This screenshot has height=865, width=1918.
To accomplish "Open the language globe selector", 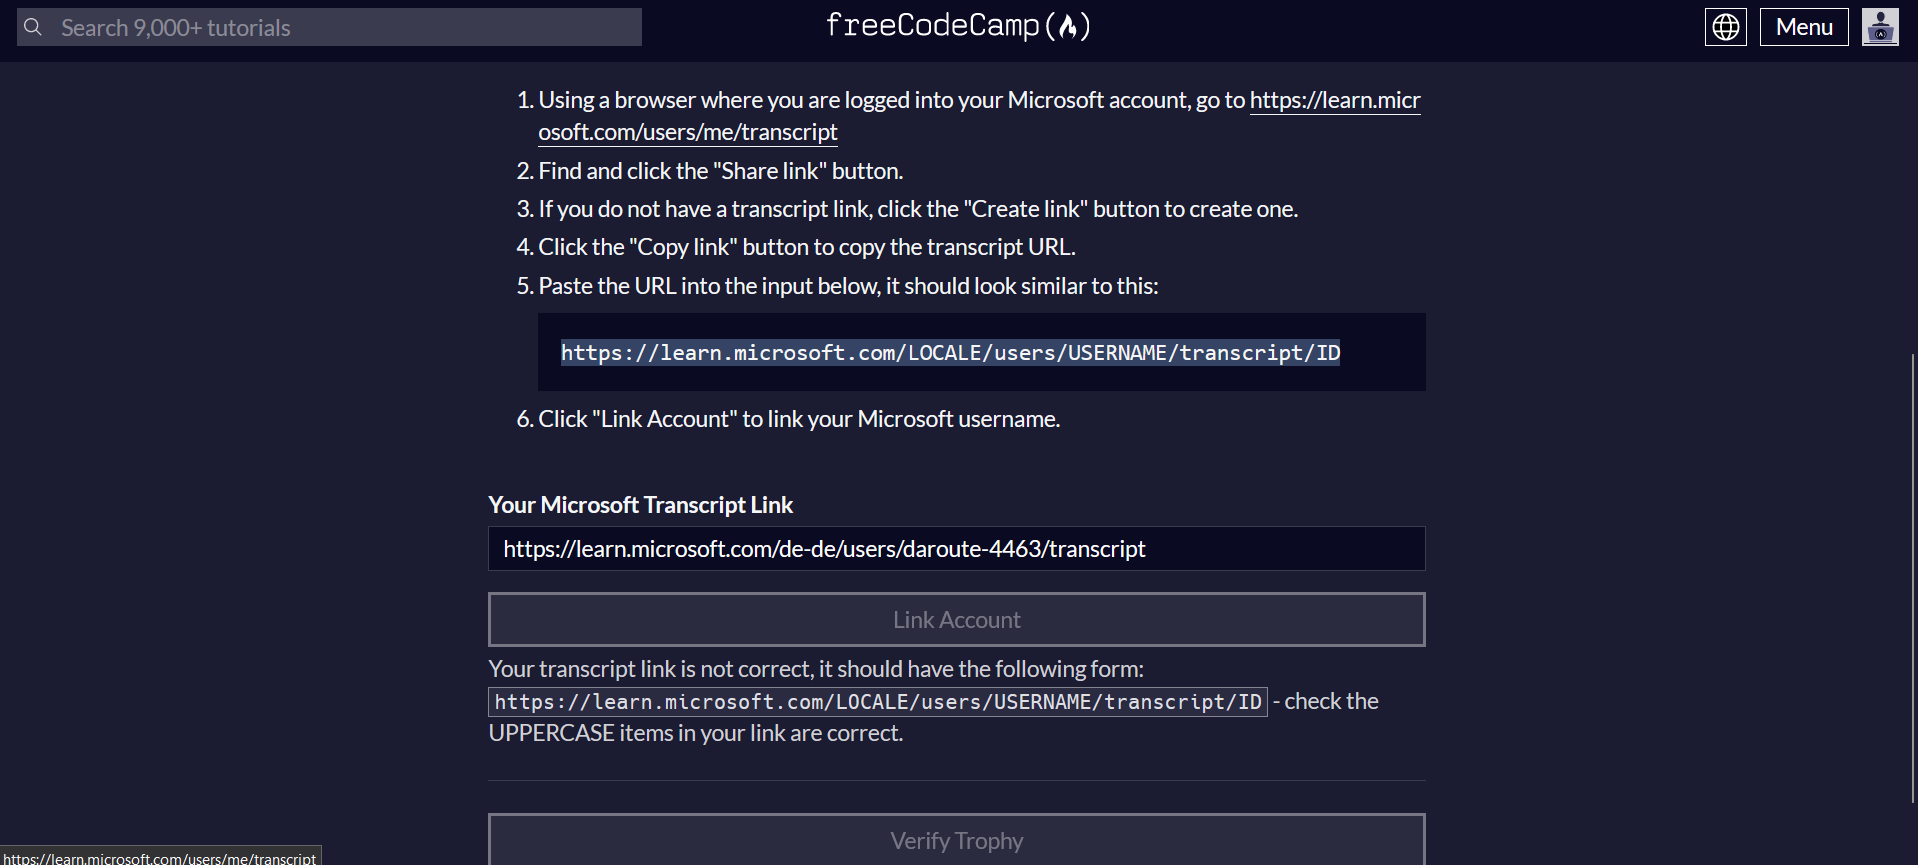I will [x=1725, y=27].
